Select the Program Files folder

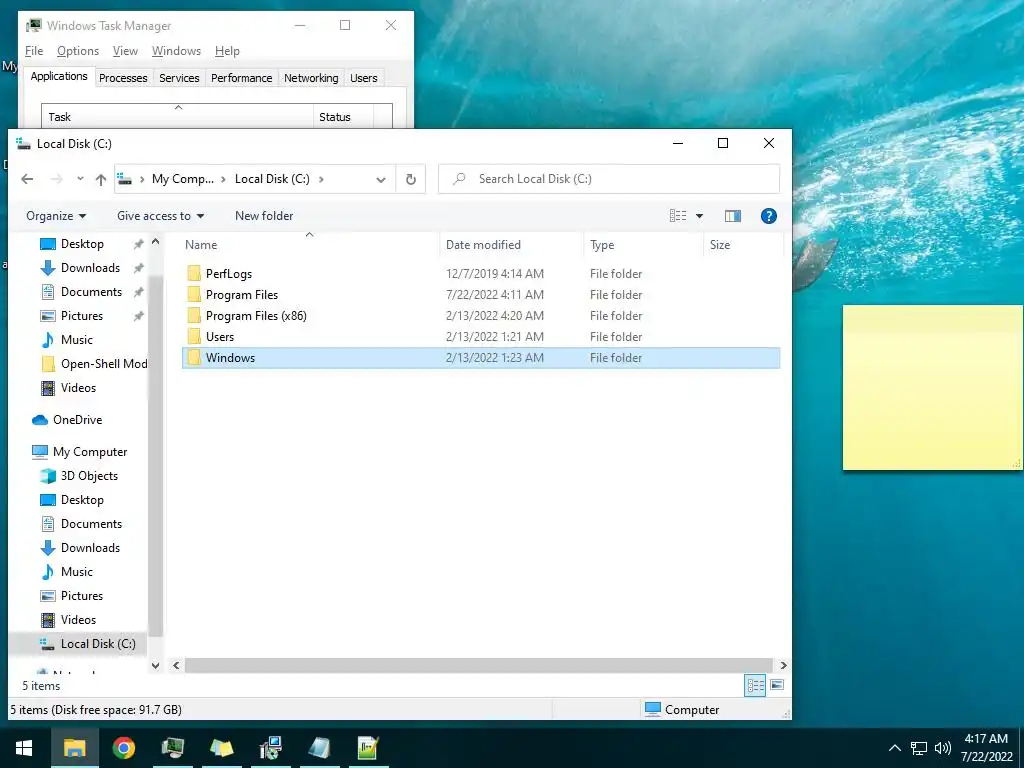point(481,295)
